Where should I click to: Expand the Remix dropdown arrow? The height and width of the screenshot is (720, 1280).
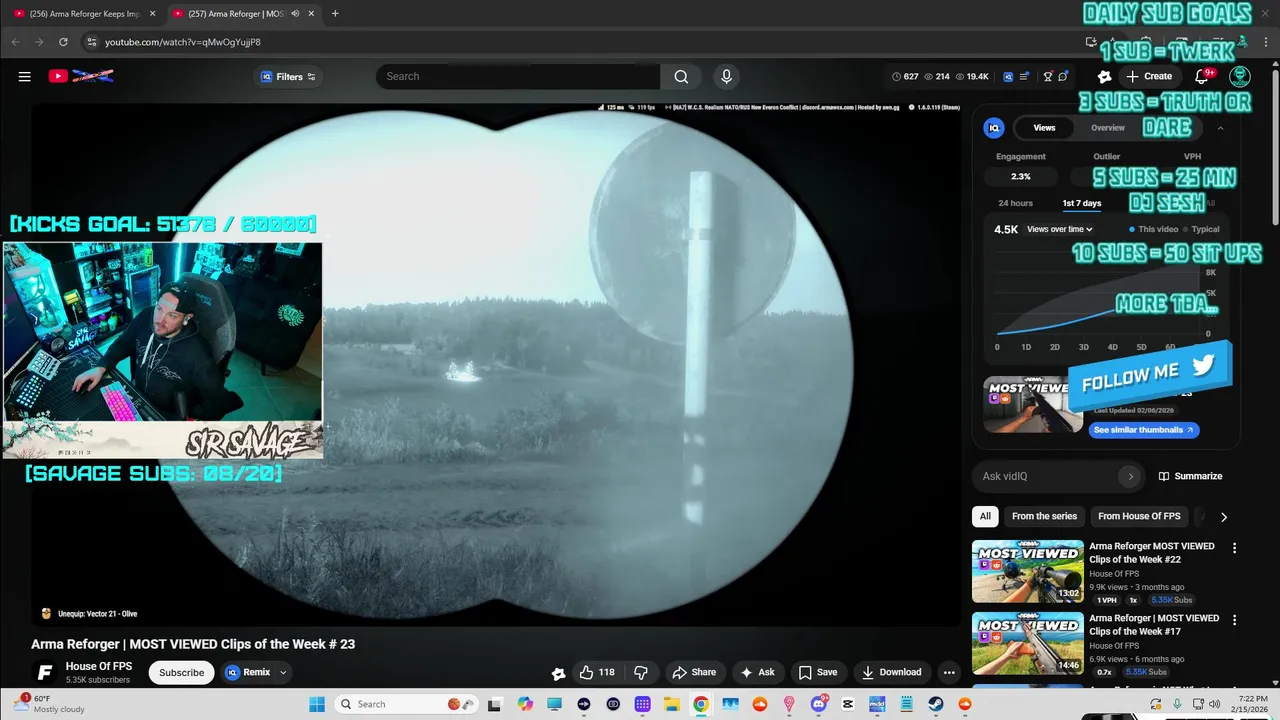pyautogui.click(x=283, y=672)
